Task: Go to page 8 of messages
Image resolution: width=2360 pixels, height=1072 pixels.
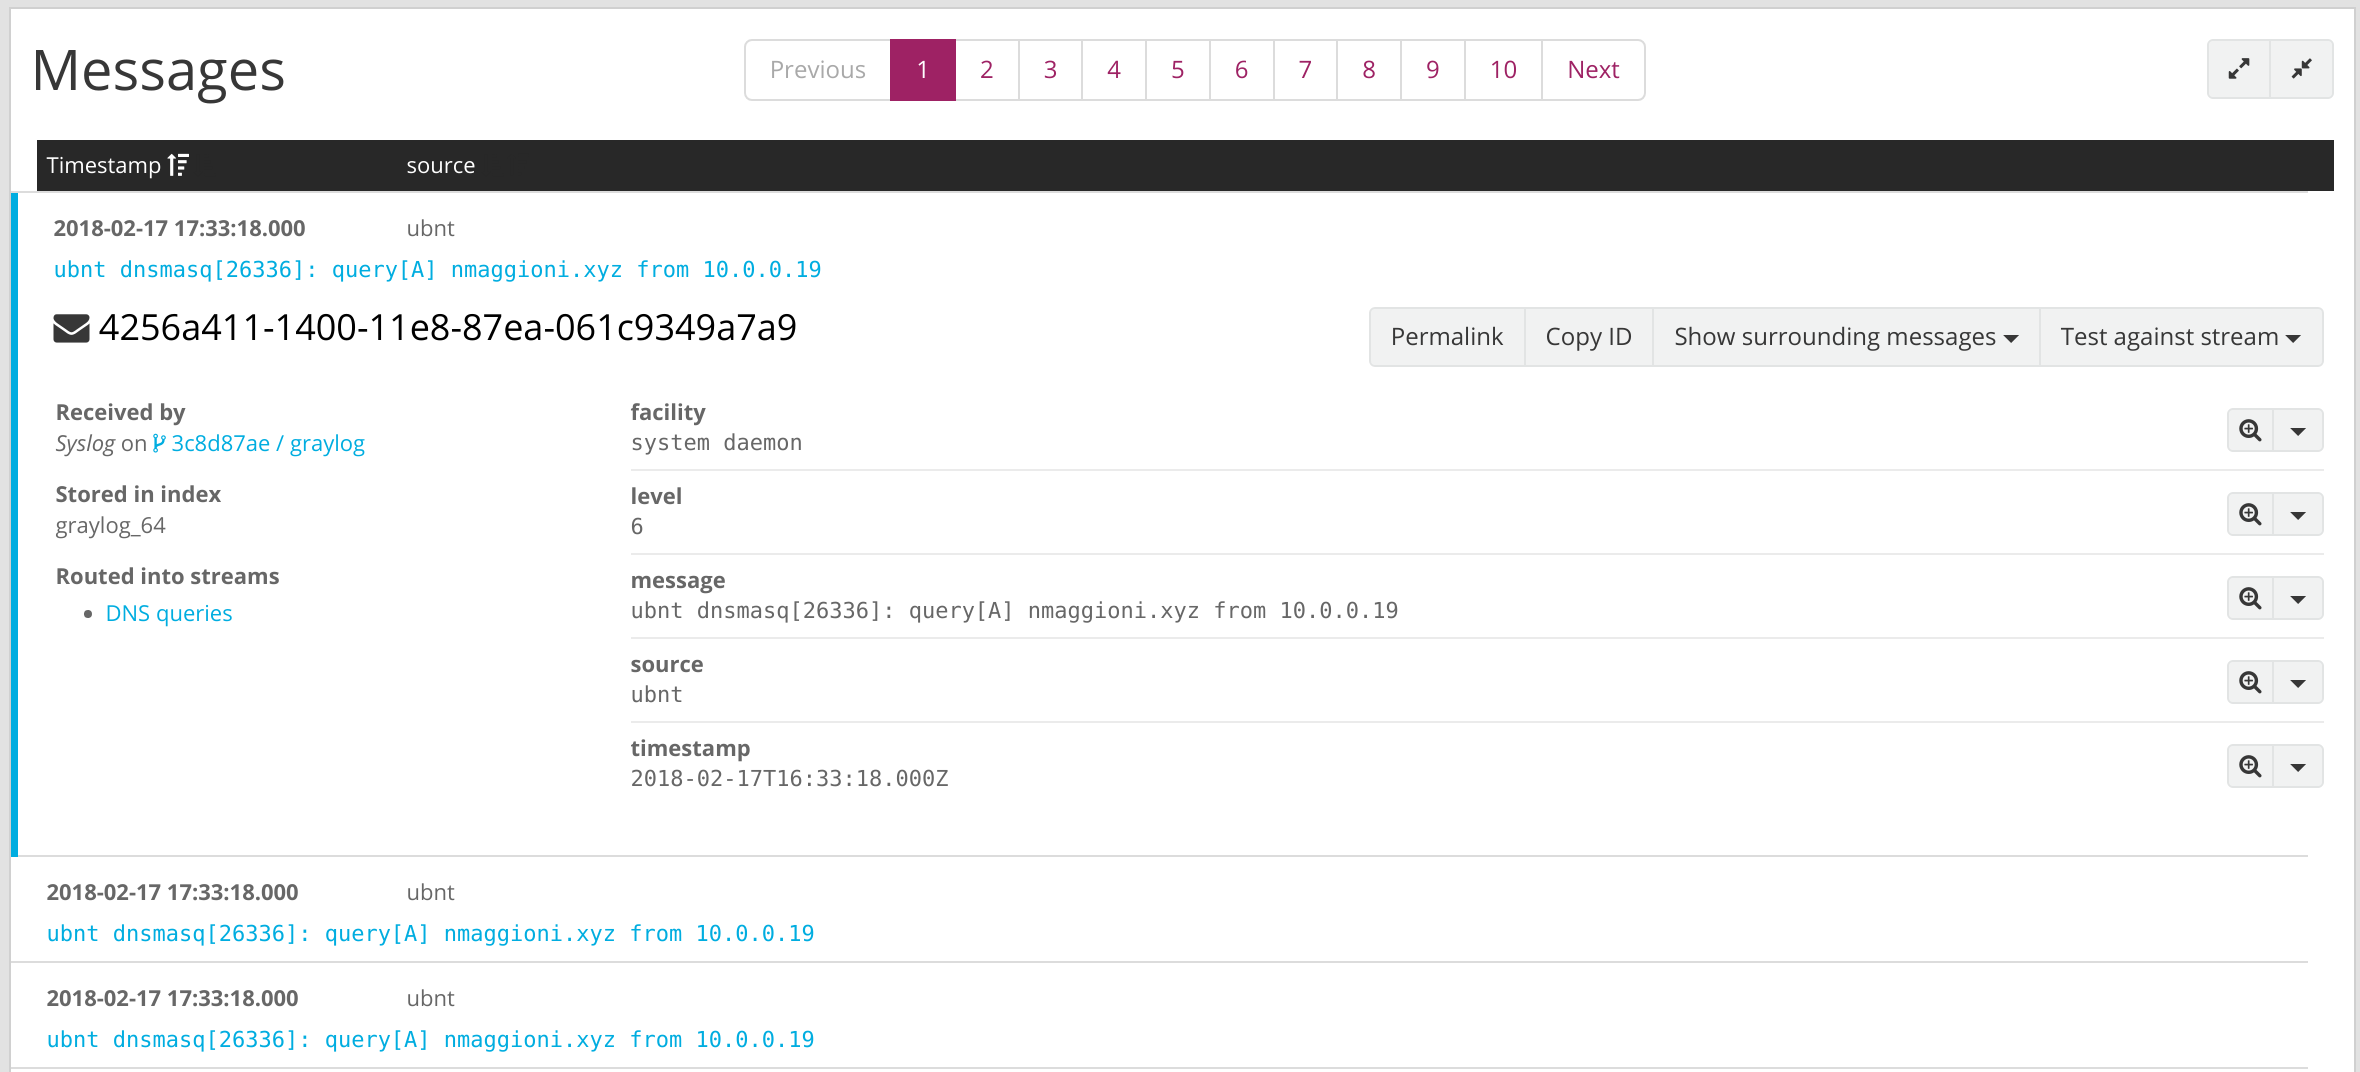Action: [x=1369, y=70]
